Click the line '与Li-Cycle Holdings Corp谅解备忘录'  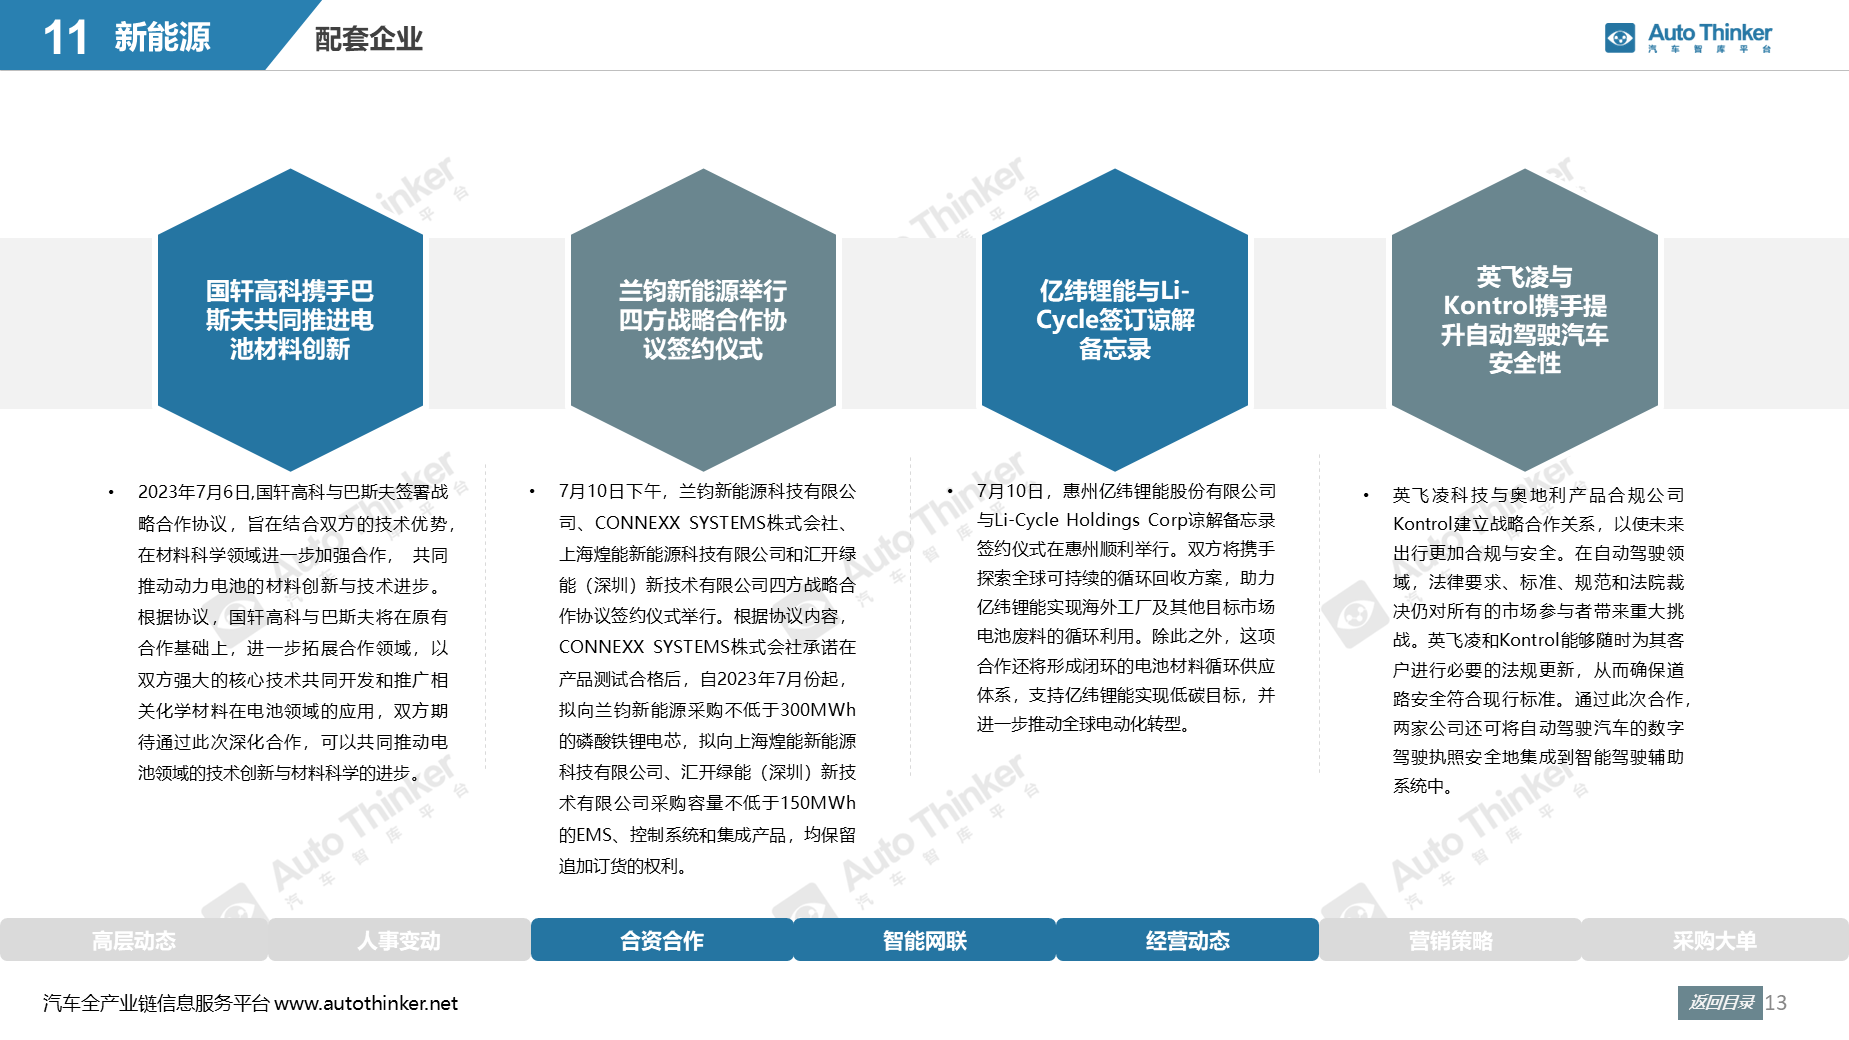click(1126, 520)
